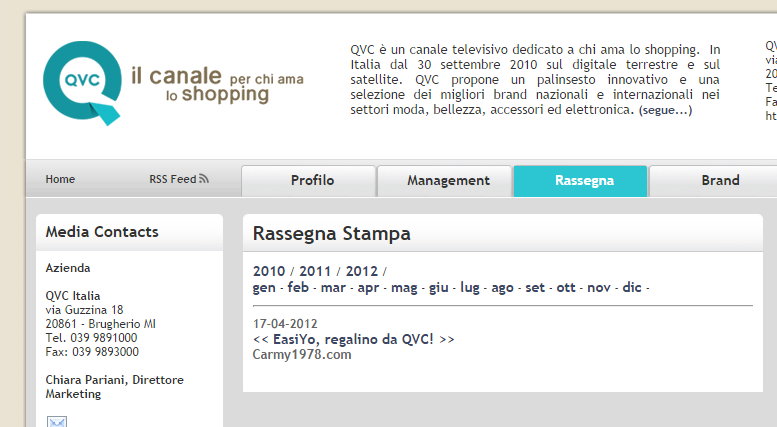This screenshot has width=777, height=427.
Task: Select the month mag
Action: (404, 288)
